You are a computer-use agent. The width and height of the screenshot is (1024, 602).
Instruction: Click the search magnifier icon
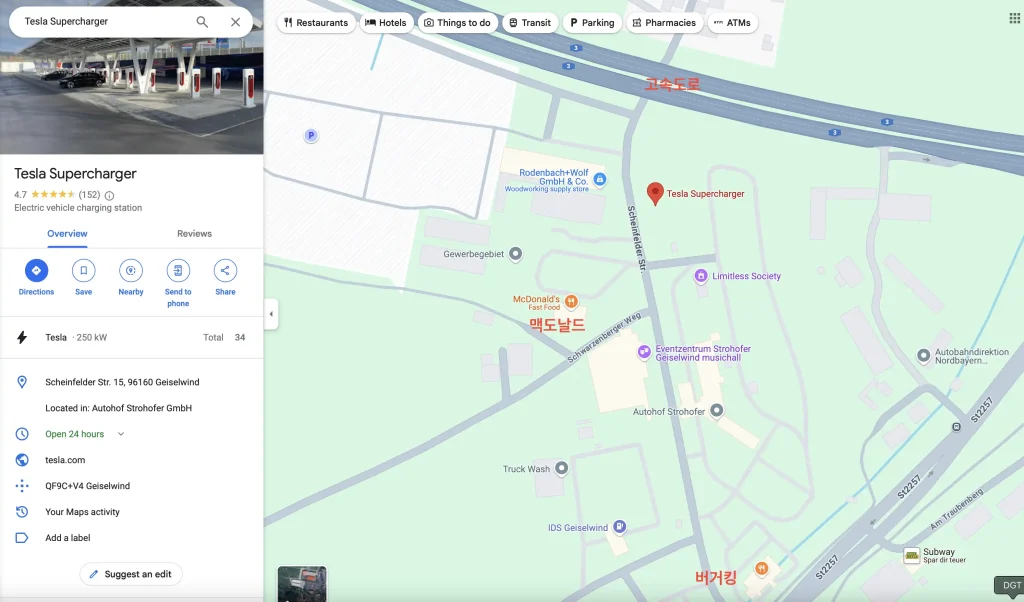point(202,22)
